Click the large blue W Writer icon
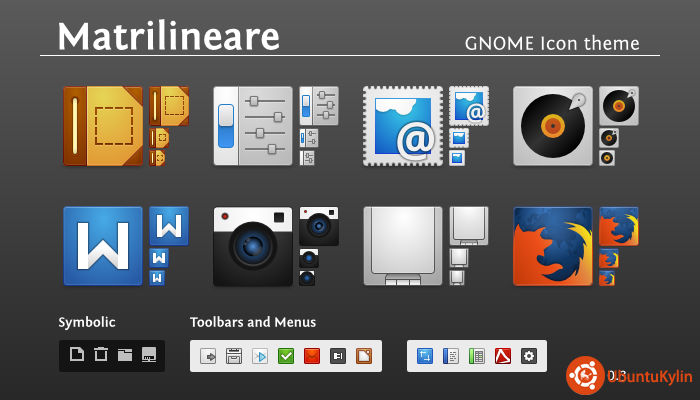 click(x=103, y=246)
